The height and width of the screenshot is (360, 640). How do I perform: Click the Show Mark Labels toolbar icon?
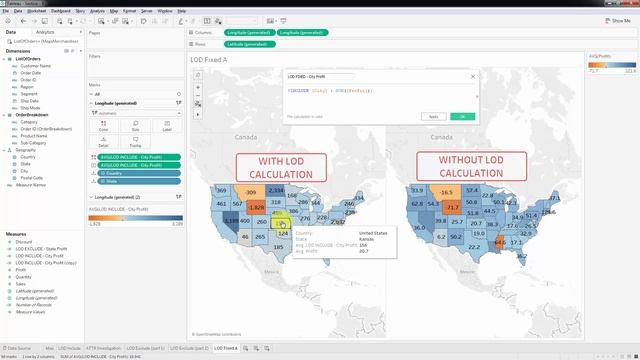click(207, 21)
